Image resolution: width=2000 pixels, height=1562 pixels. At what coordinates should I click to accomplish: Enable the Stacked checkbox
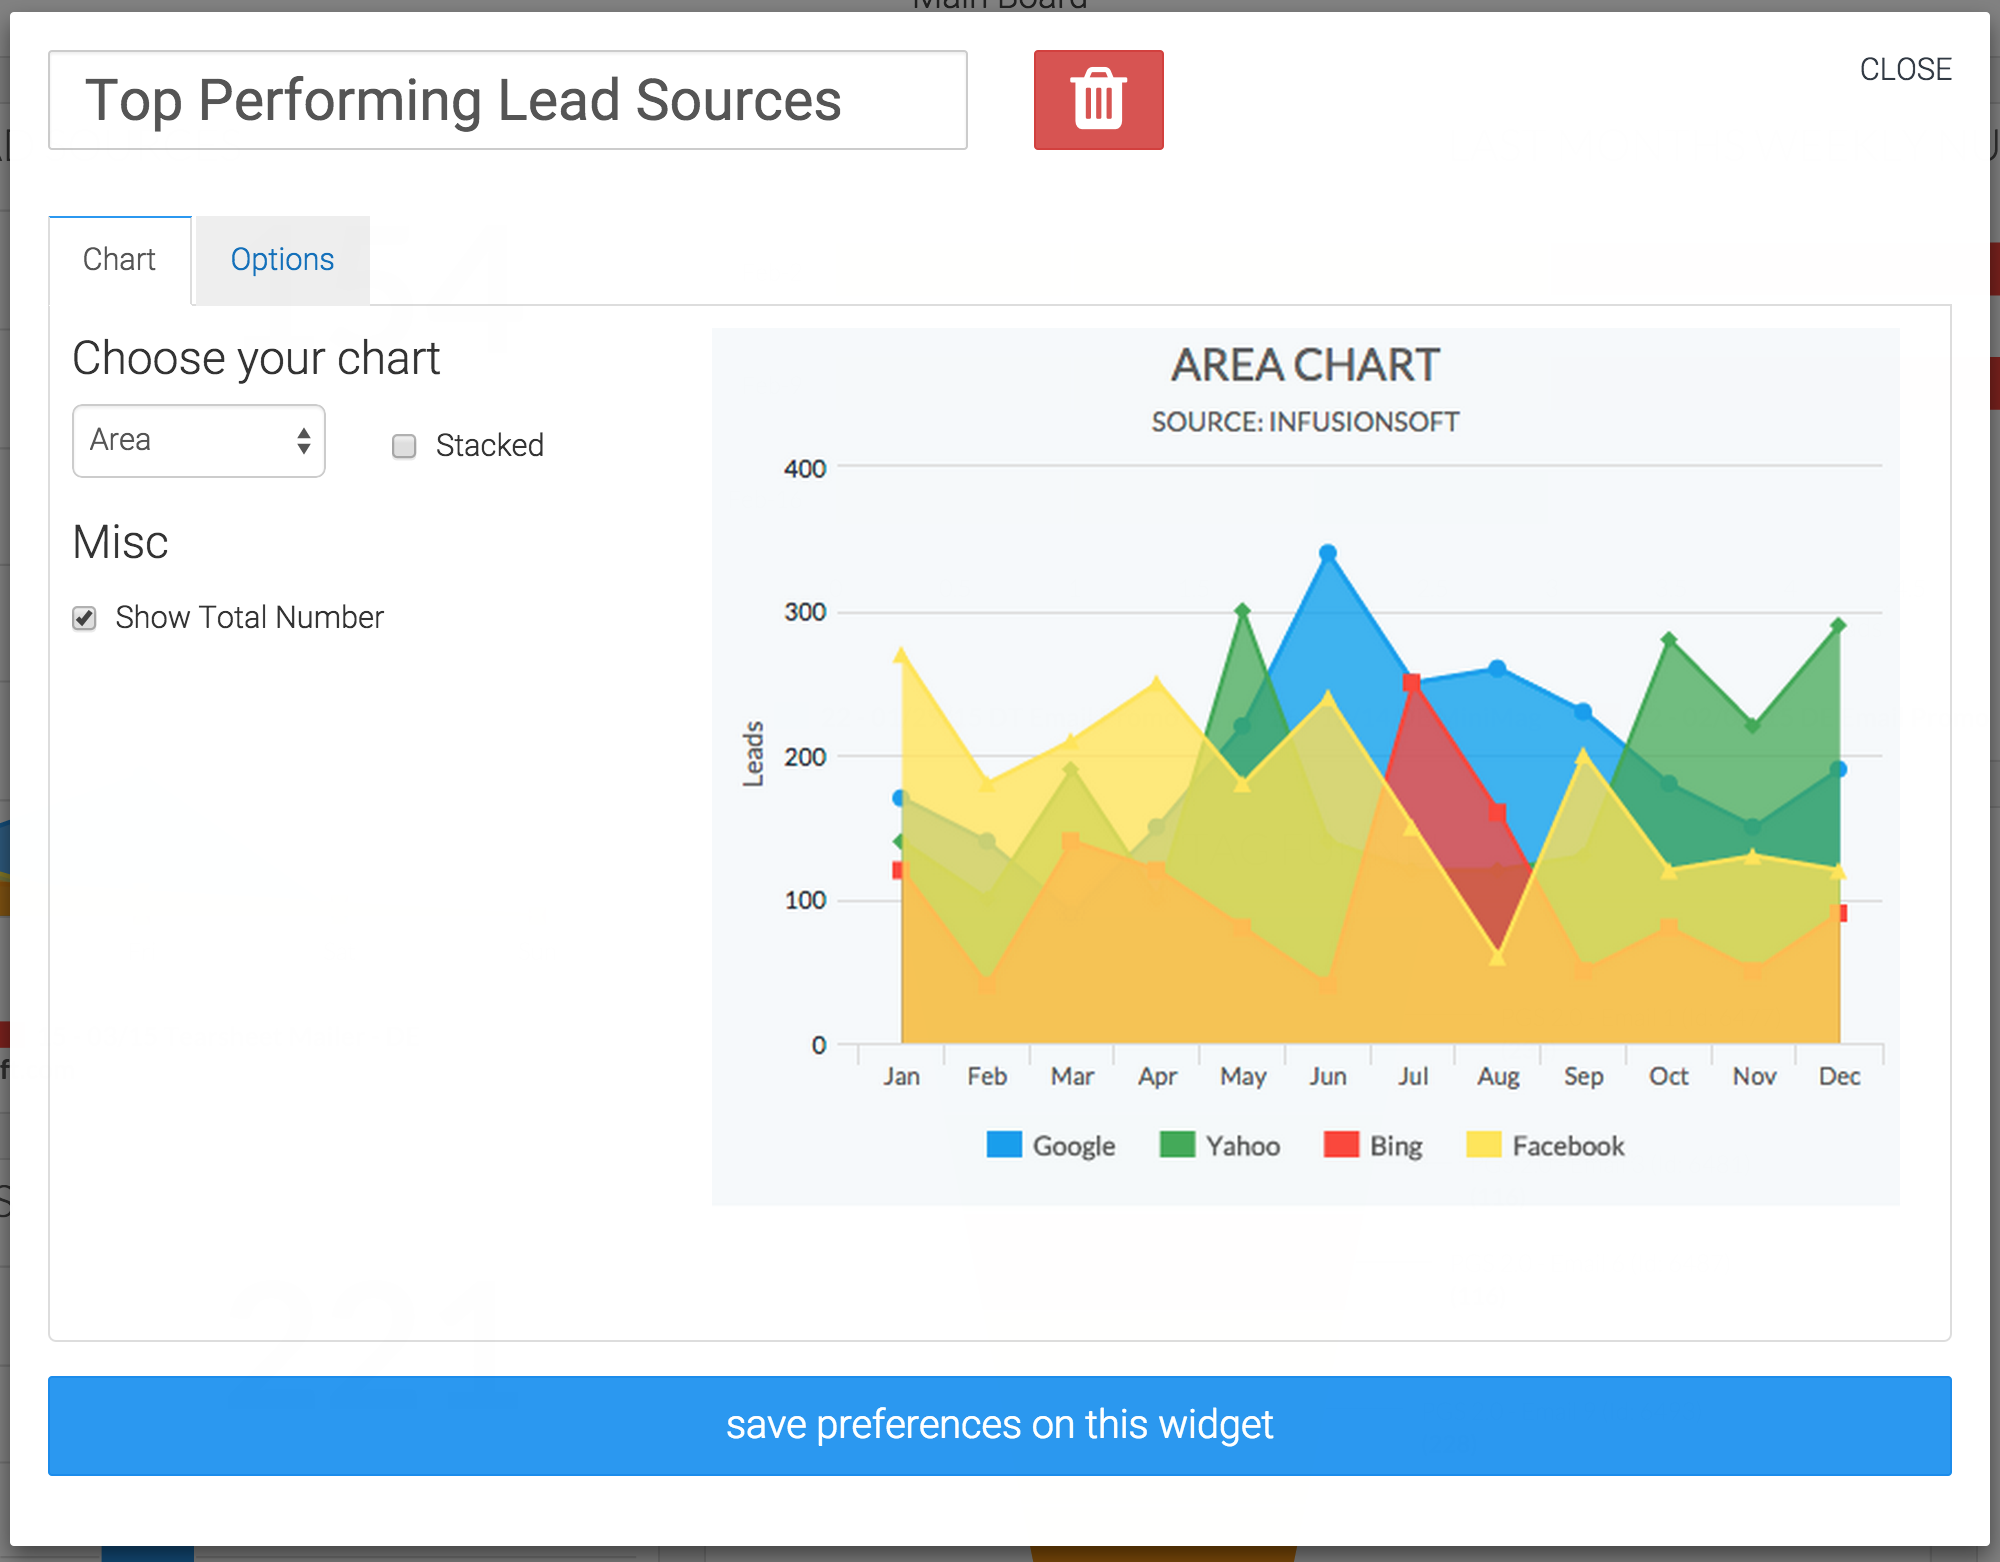click(x=404, y=446)
